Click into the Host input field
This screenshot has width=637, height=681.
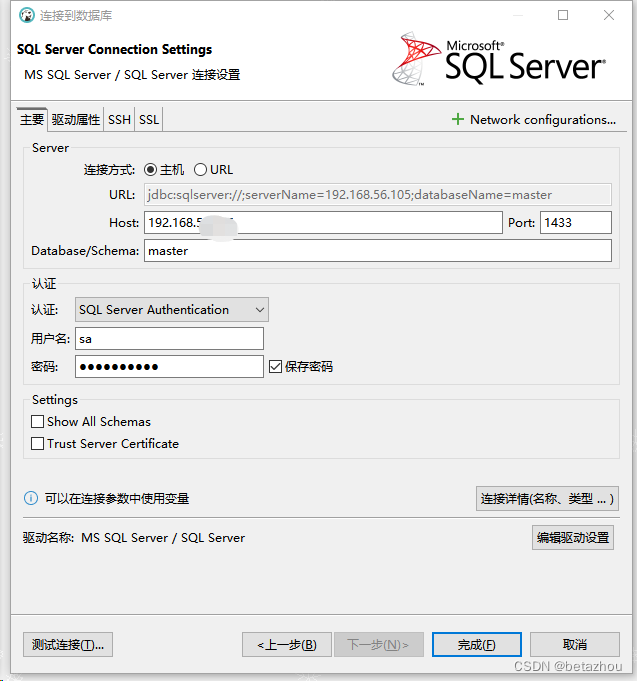323,223
